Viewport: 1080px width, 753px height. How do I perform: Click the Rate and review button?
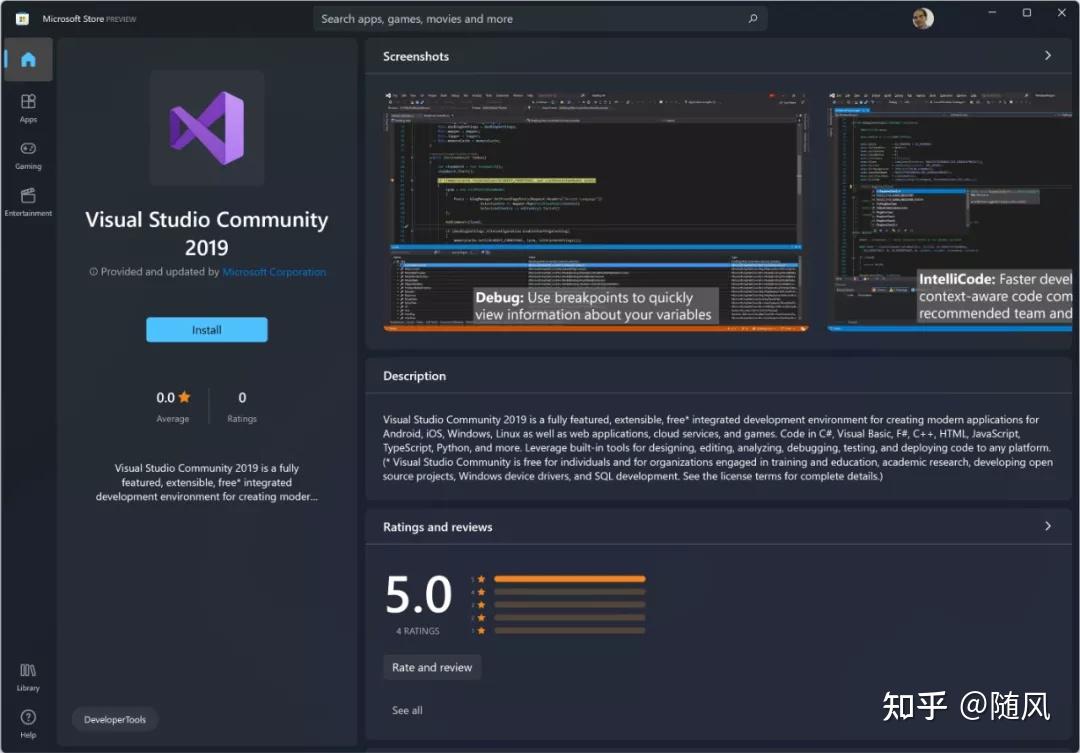[x=432, y=667]
